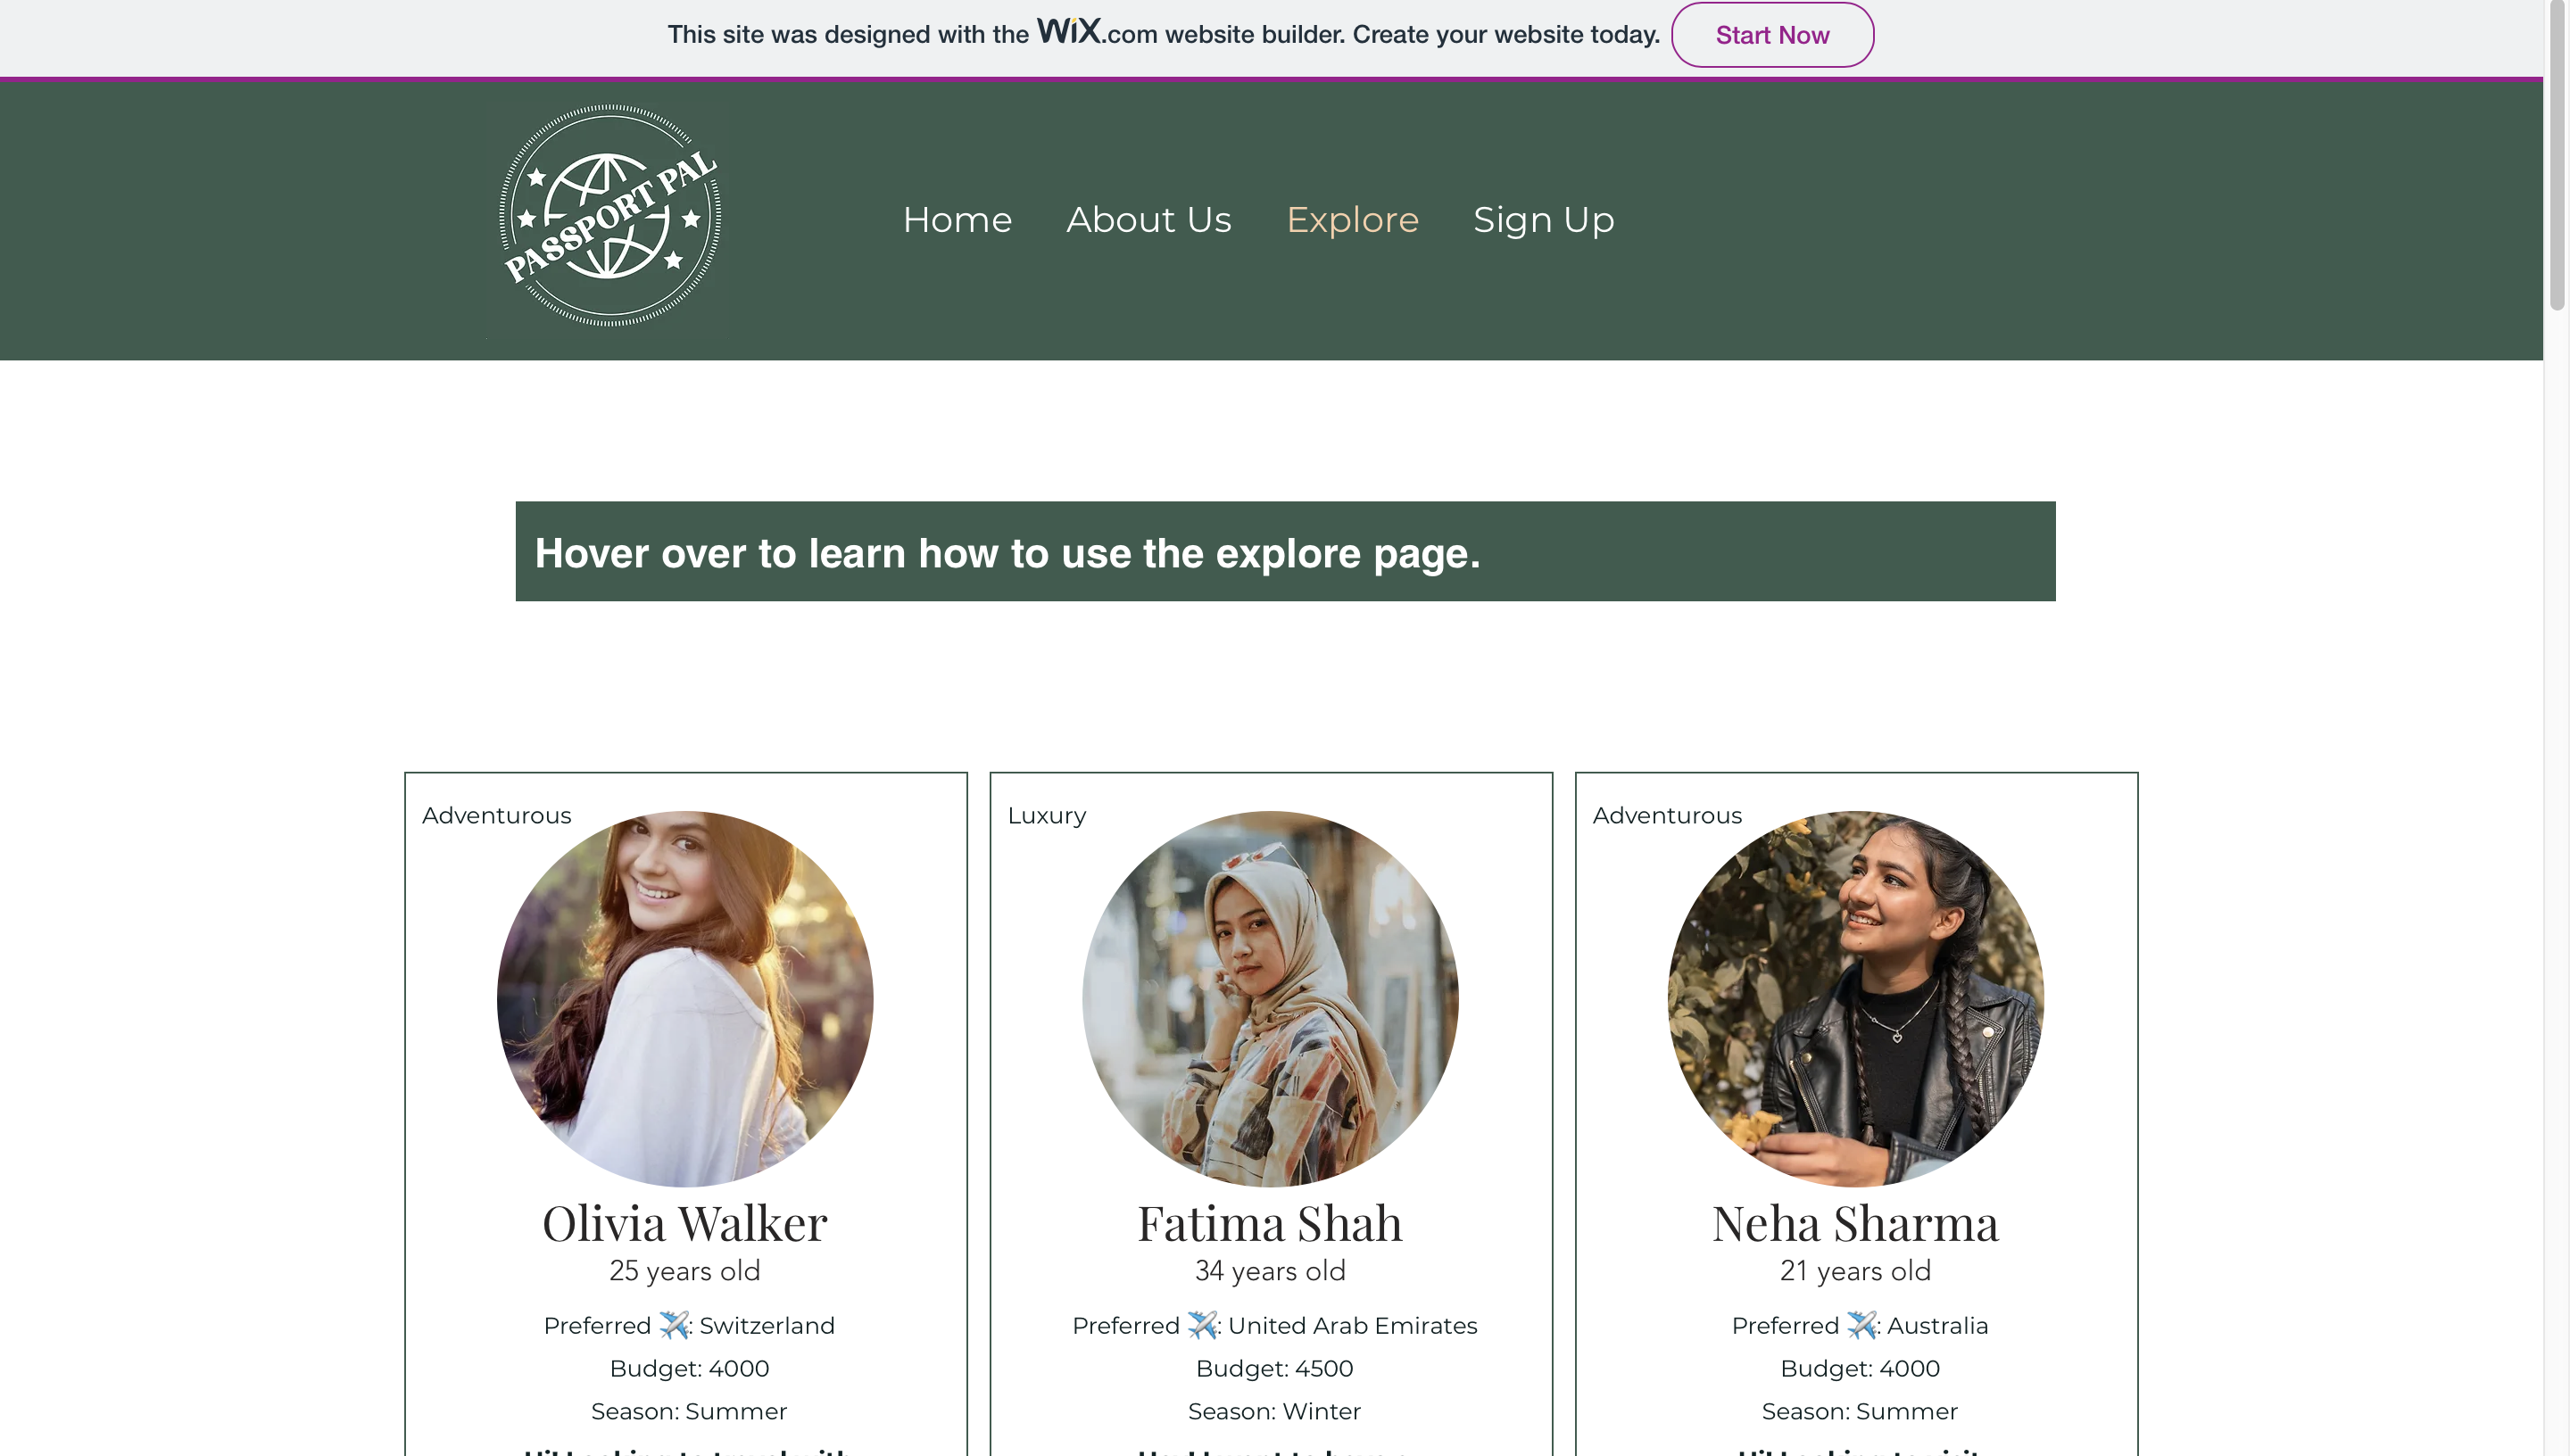Go to the About Us page
This screenshot has height=1456, width=2570.
coord(1149,220)
